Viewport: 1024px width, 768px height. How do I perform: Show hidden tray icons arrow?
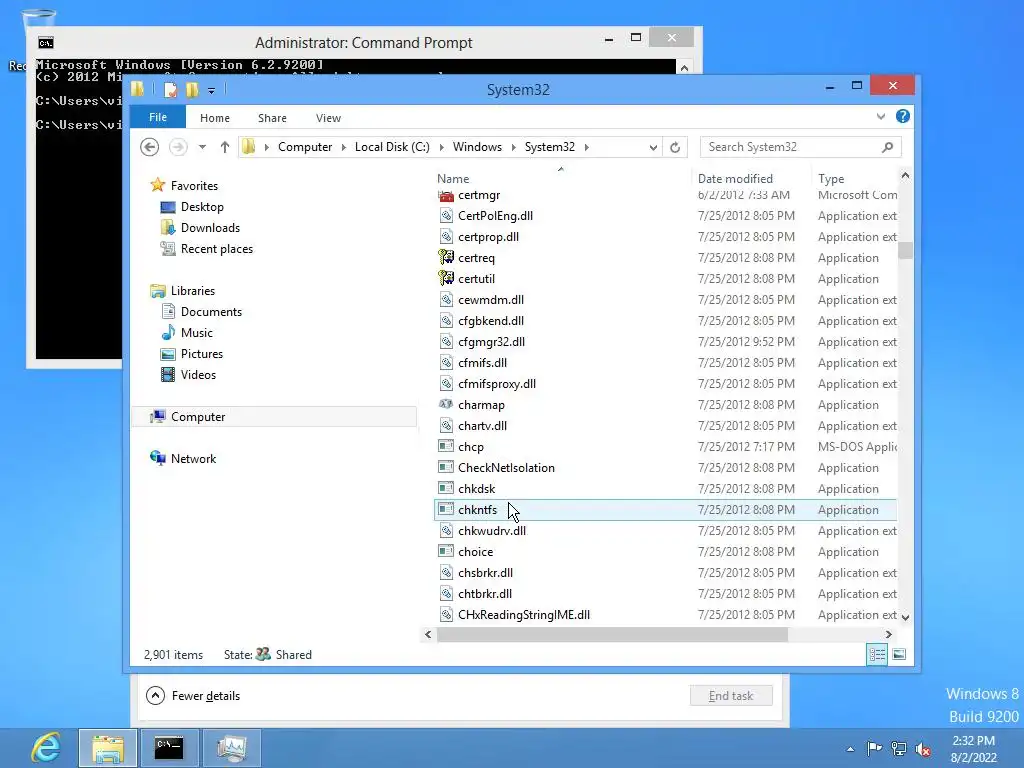pos(850,749)
